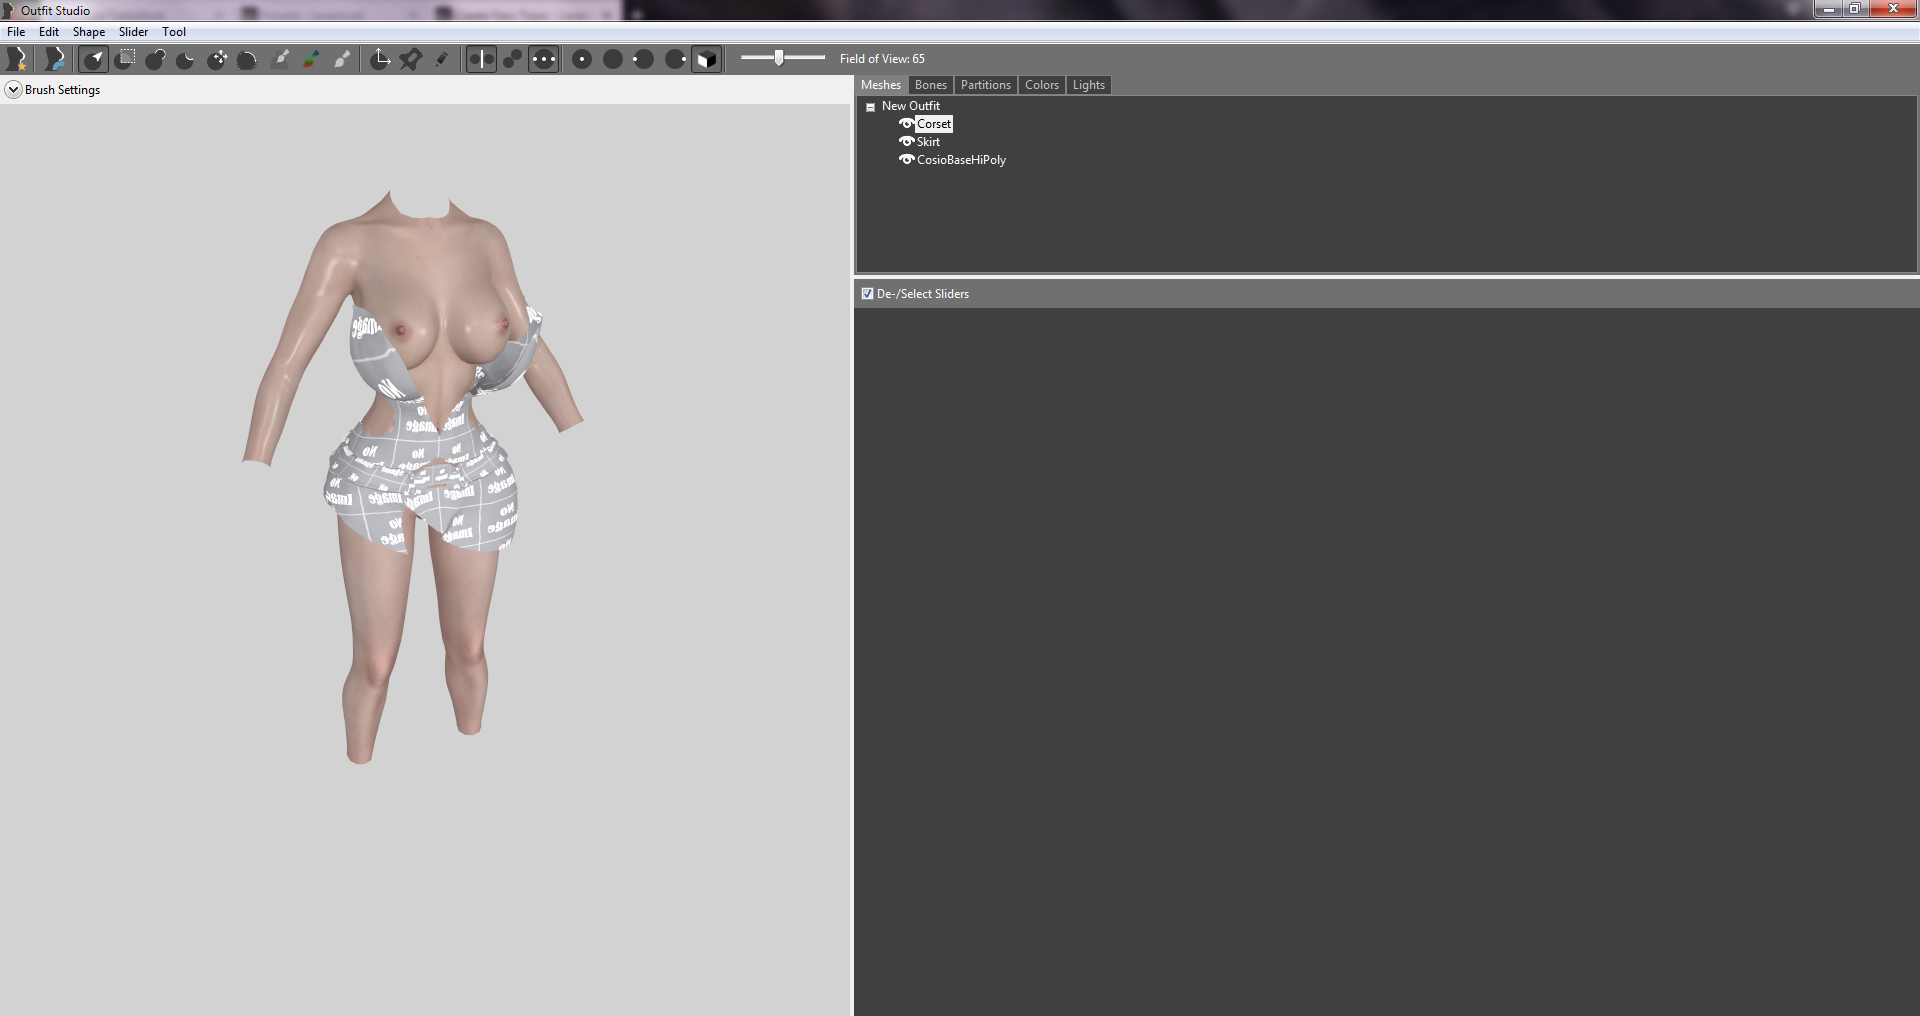Open the File menu
Screen dimensions: 1920x1016
pos(16,32)
